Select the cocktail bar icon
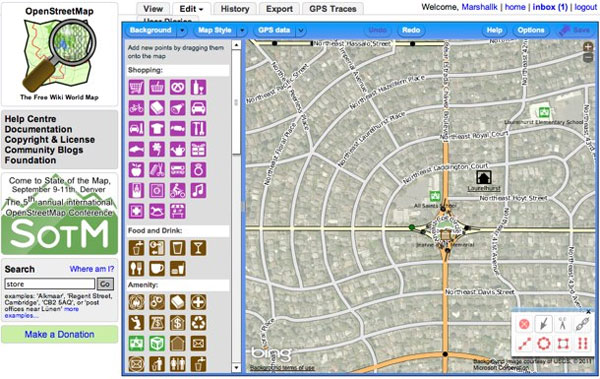600x379 pixels. coord(198,248)
